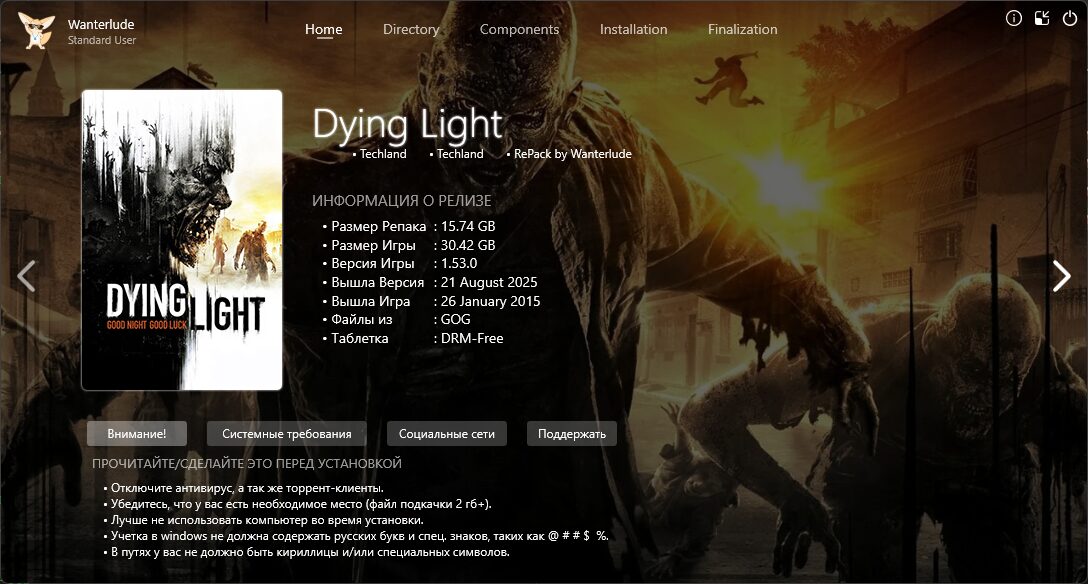Click the Wanterlude fox avatar logo
1088x584 pixels.
tap(35, 31)
